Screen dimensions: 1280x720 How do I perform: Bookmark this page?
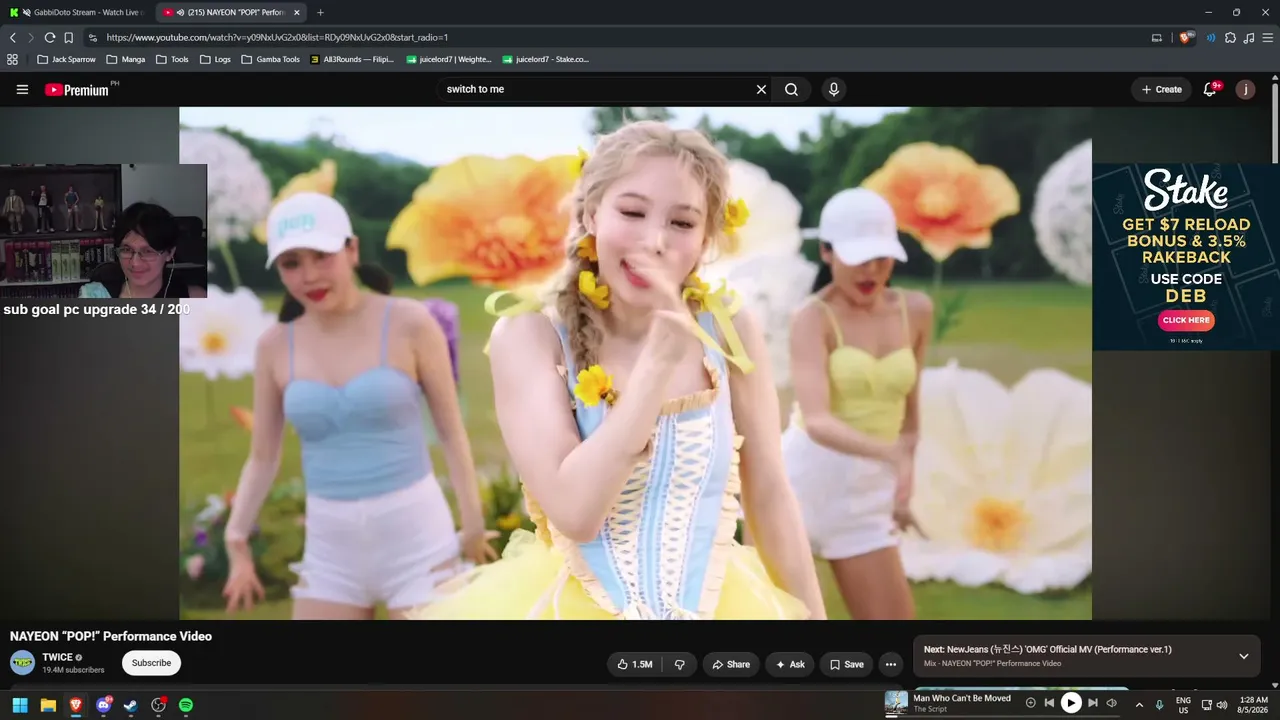click(x=68, y=38)
